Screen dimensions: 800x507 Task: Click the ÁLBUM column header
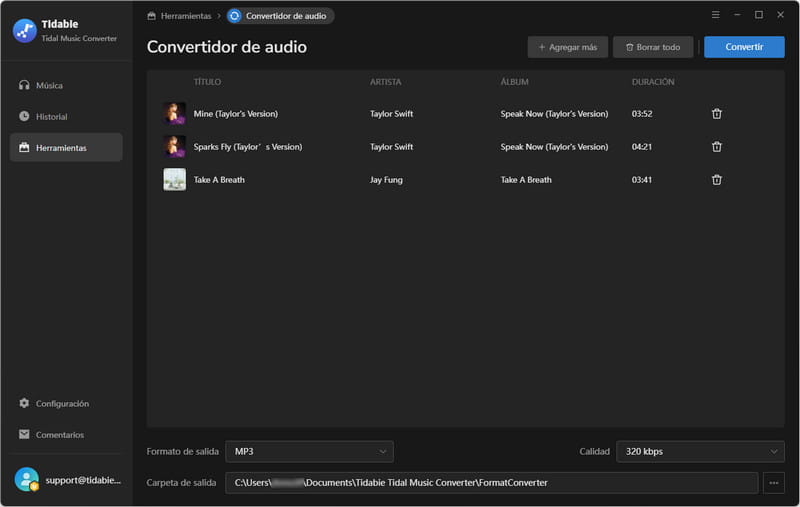click(x=514, y=82)
